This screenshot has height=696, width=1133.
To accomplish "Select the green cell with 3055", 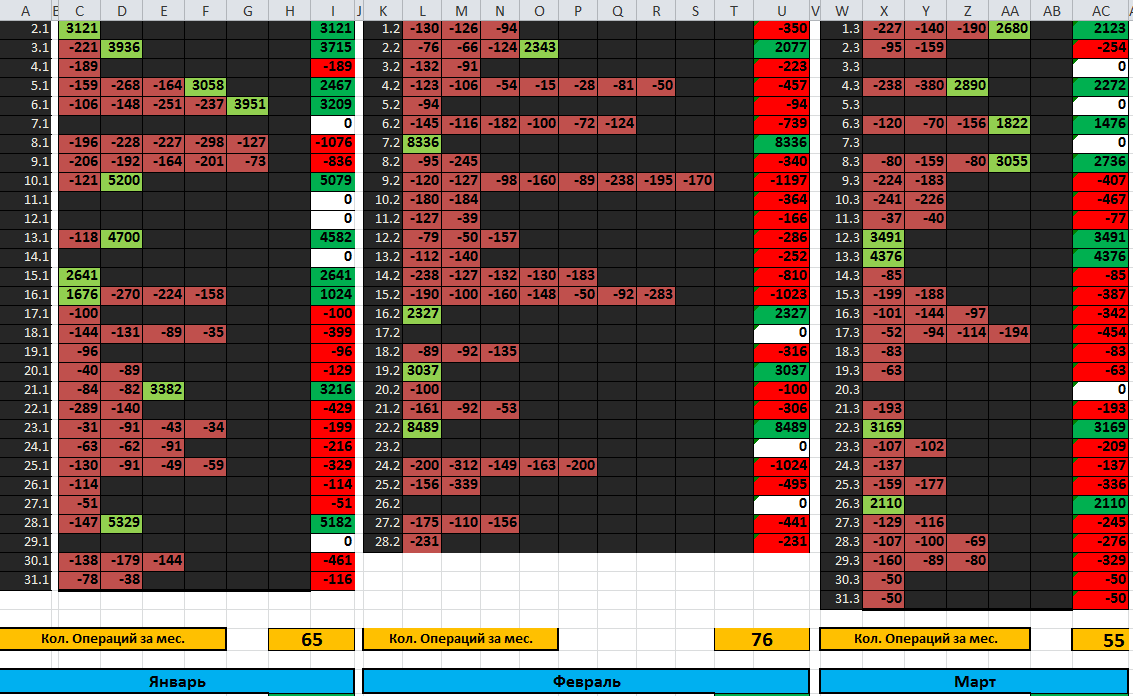I will 1009,161.
